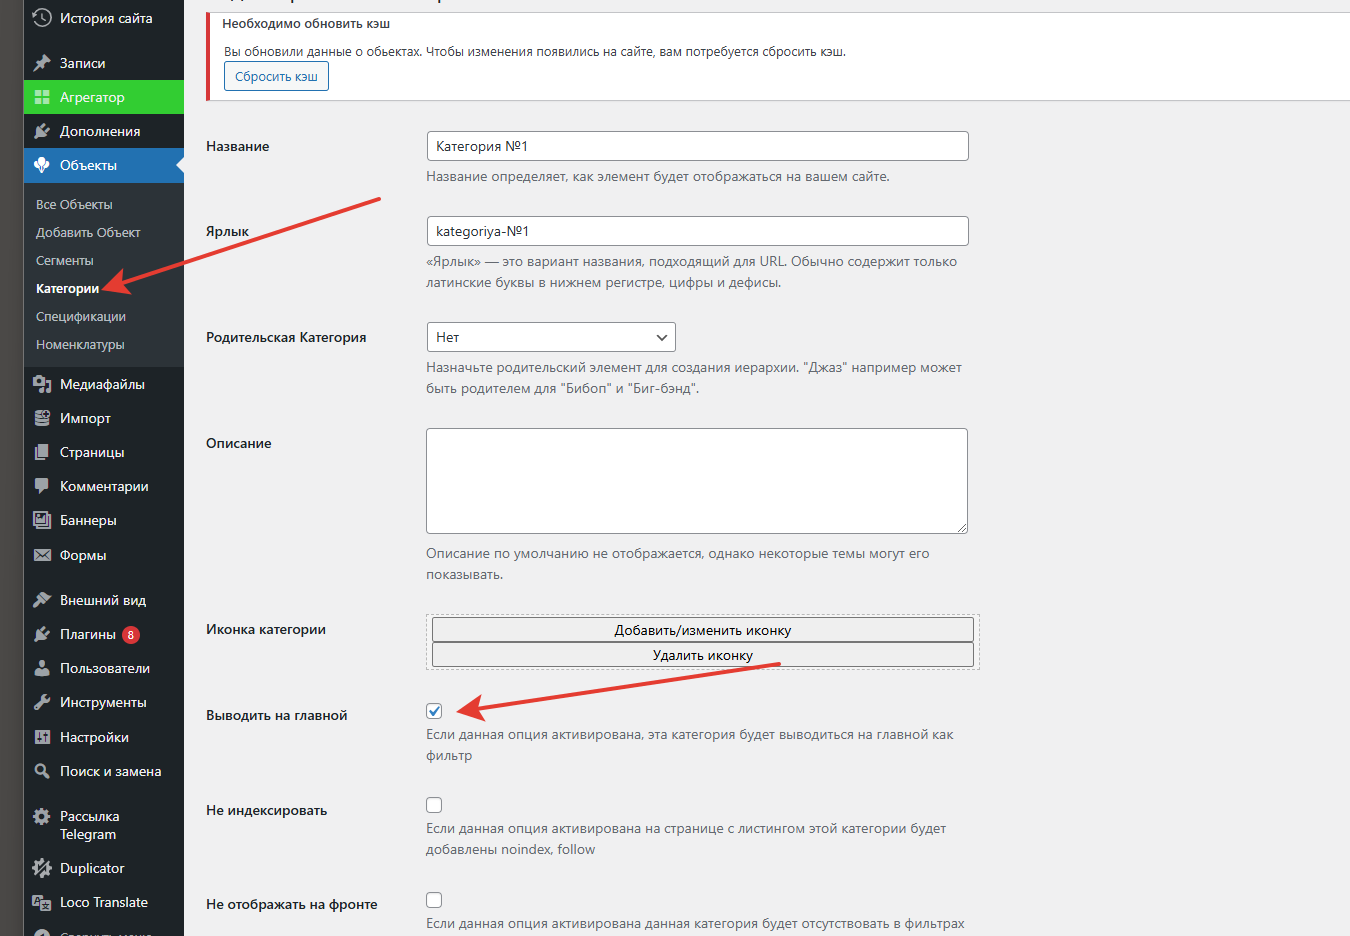
Task: Click the Поиск и замена magnifier icon
Action: pos(42,771)
